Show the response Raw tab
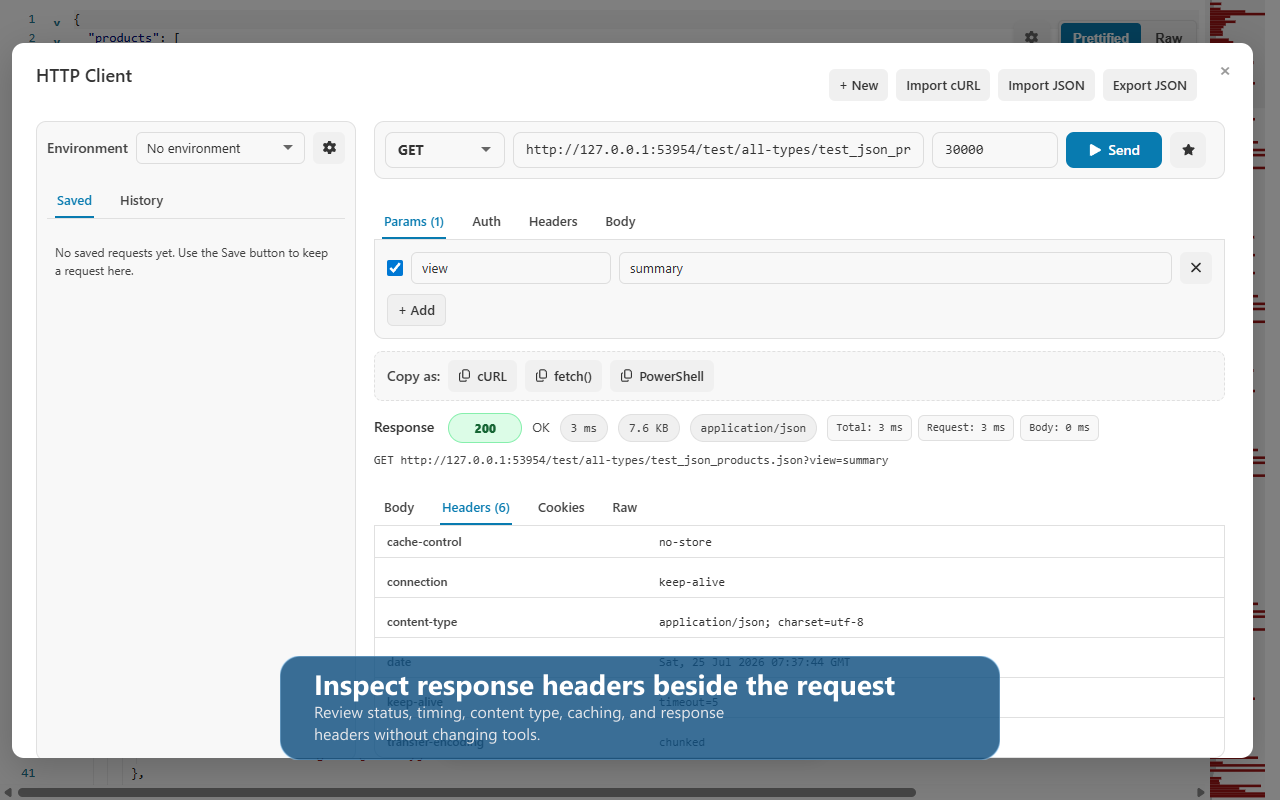Image resolution: width=1280 pixels, height=800 pixels. [x=625, y=507]
